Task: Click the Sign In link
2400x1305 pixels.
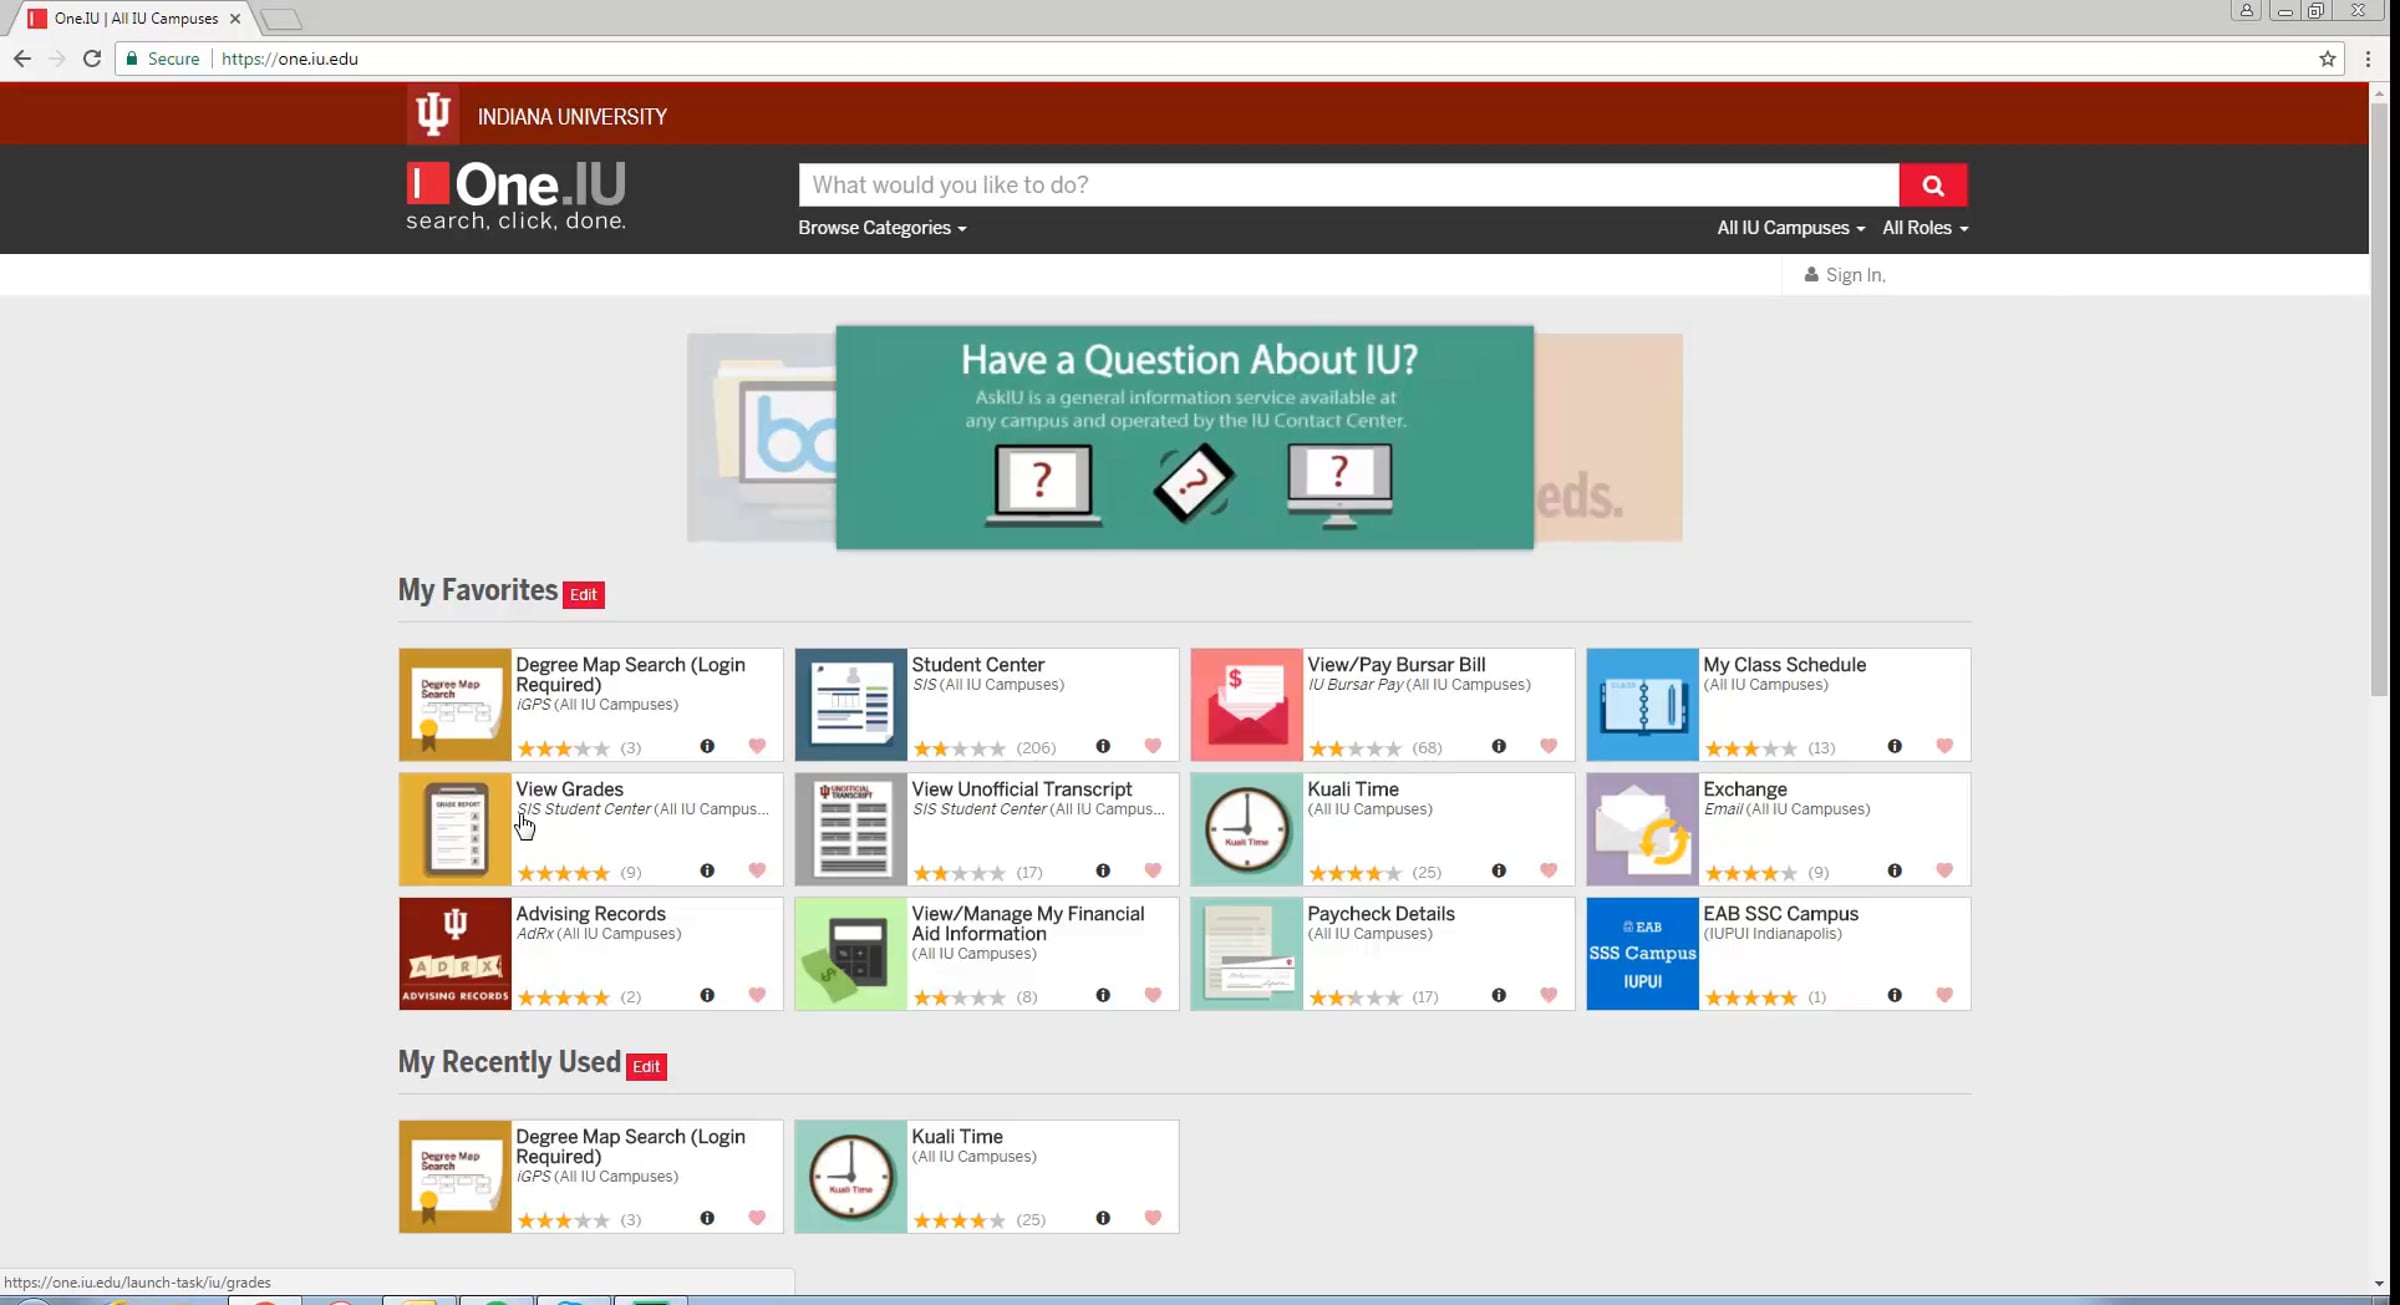Action: (x=1845, y=275)
